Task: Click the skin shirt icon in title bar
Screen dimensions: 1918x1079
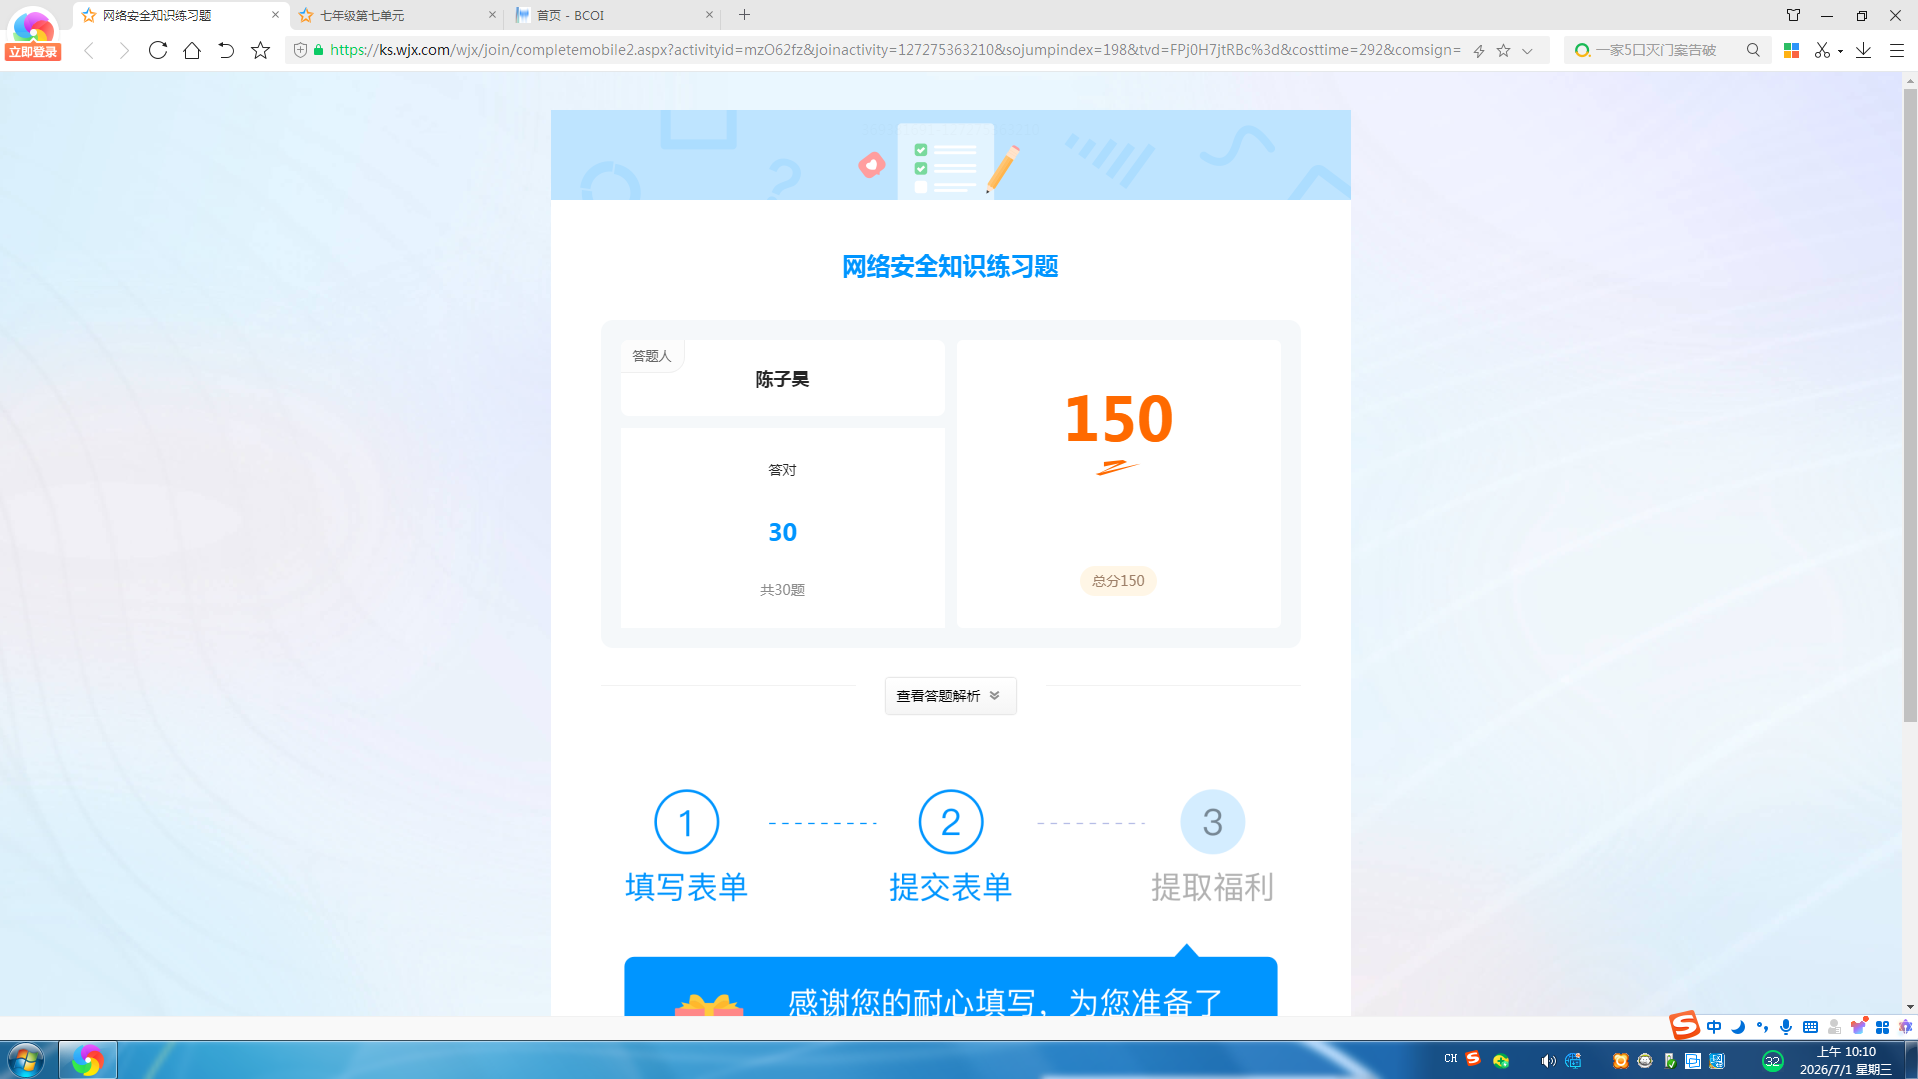Action: (x=1793, y=15)
